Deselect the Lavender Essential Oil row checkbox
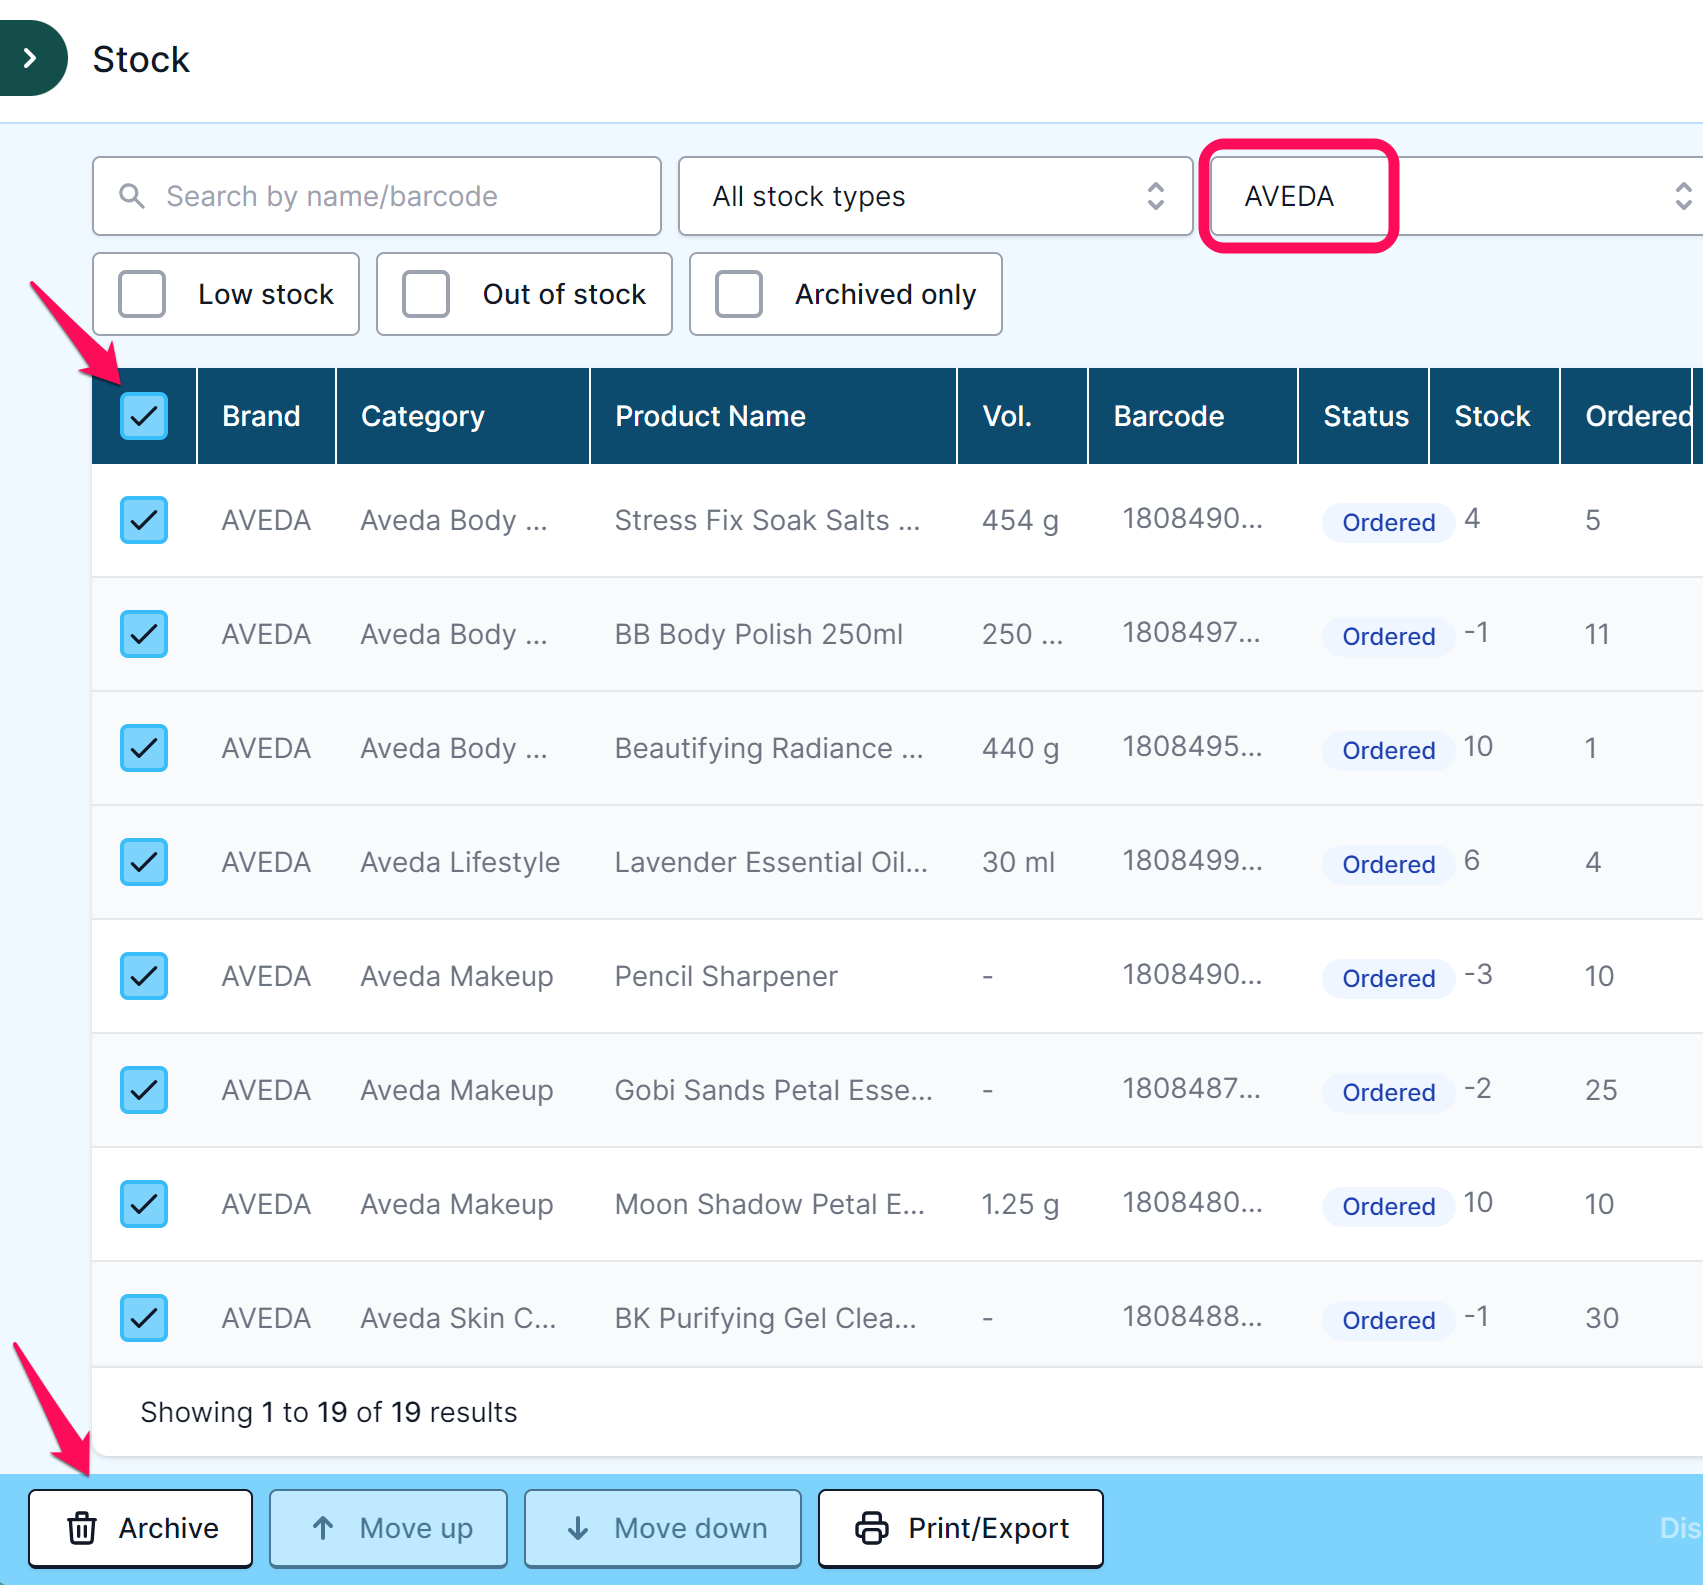 (x=144, y=862)
